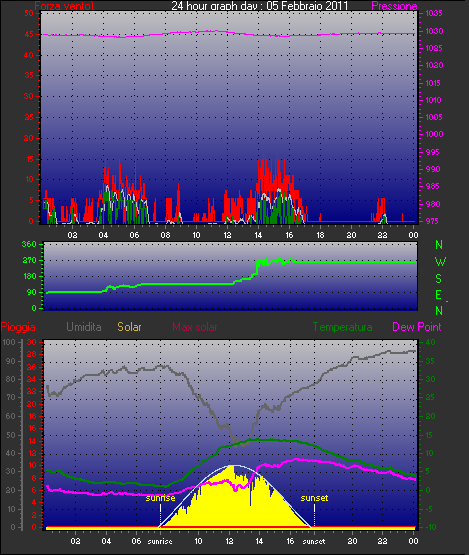Click the 14 hour tick under wind chart
Screen dimensions: 469x555
click(x=258, y=235)
